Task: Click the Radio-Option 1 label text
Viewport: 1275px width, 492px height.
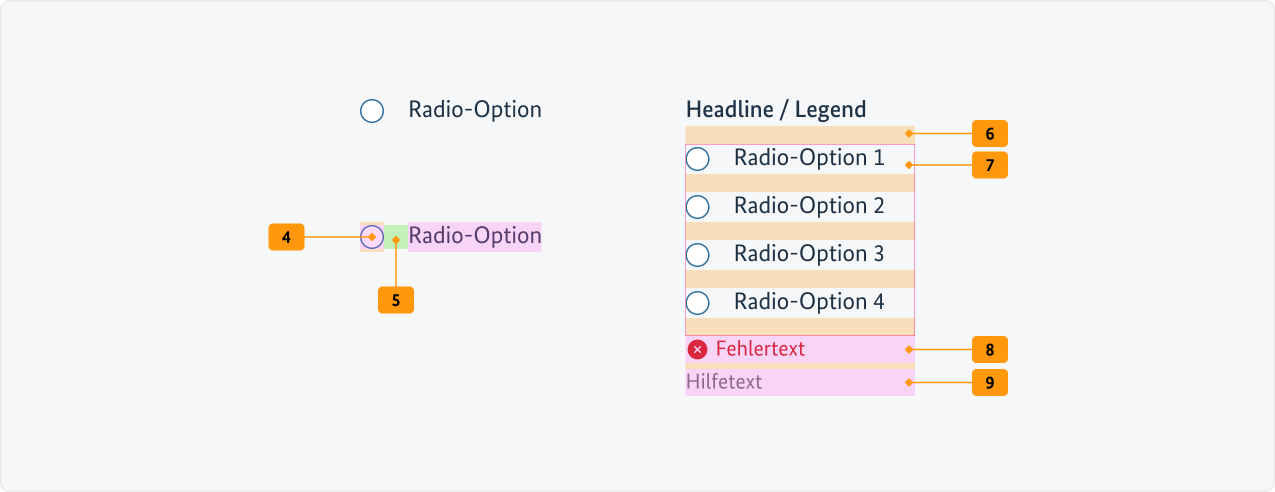Action: pyautogui.click(x=809, y=158)
